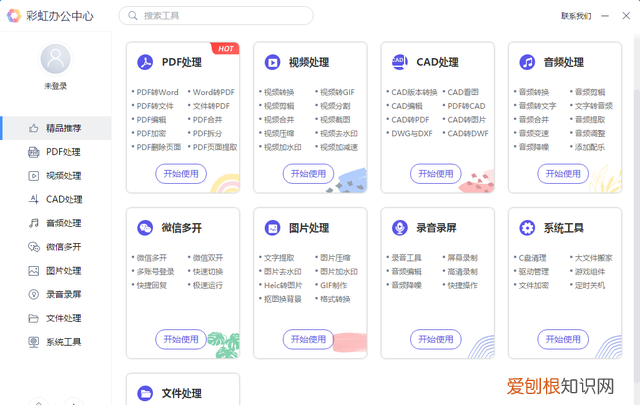Click the 音频处理 card music note icon
This screenshot has width=640, height=405.
(527, 62)
